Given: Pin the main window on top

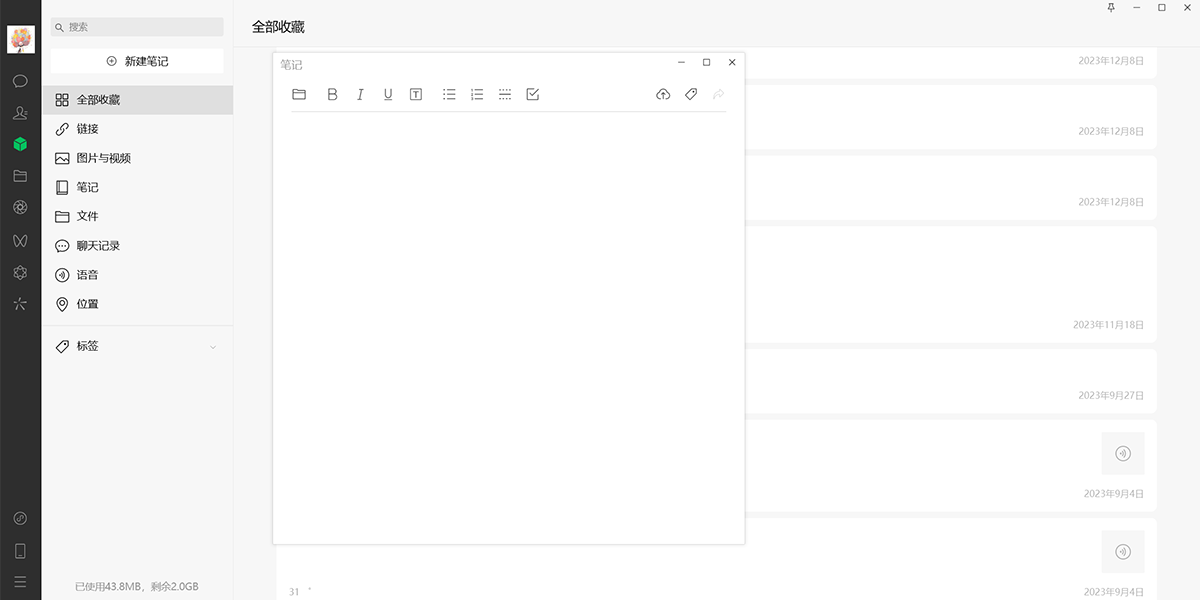Looking at the screenshot, I should [x=1111, y=8].
